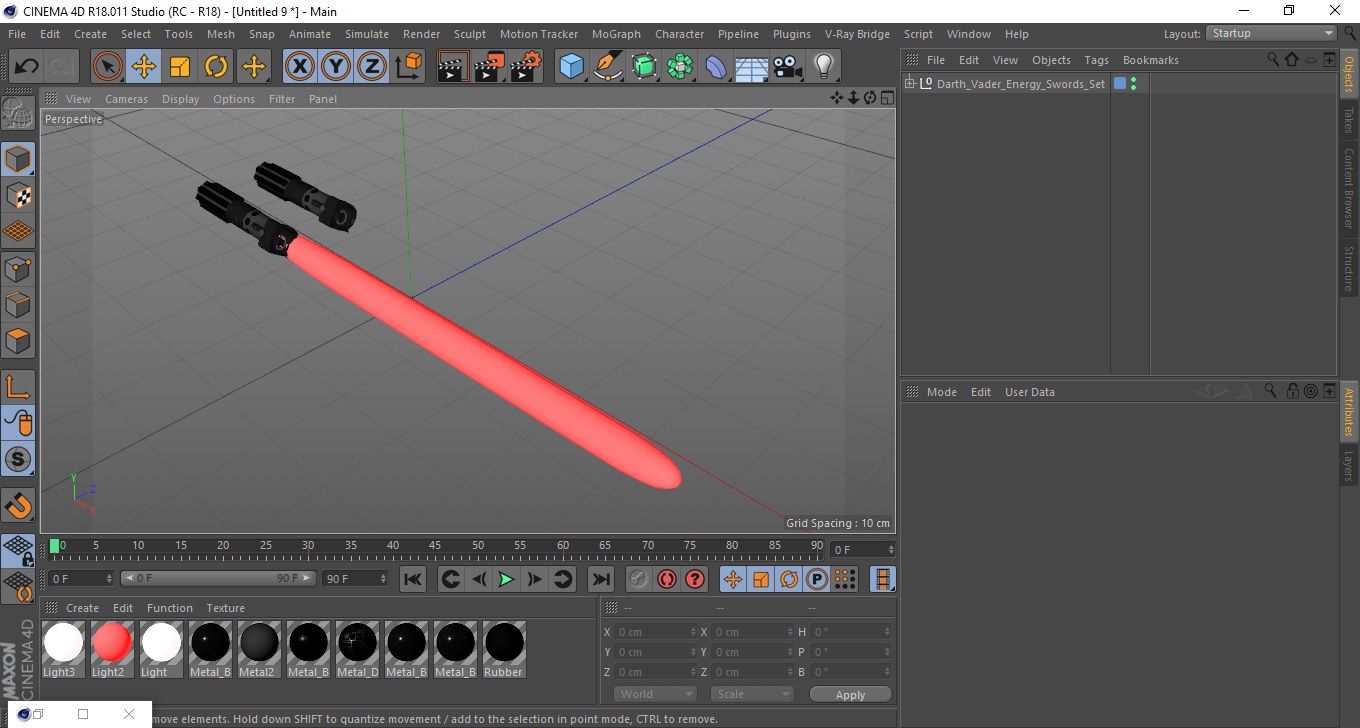Viewport: 1360px width, 728px height.
Task: Render to Picture Viewer
Action: pyautogui.click(x=489, y=67)
